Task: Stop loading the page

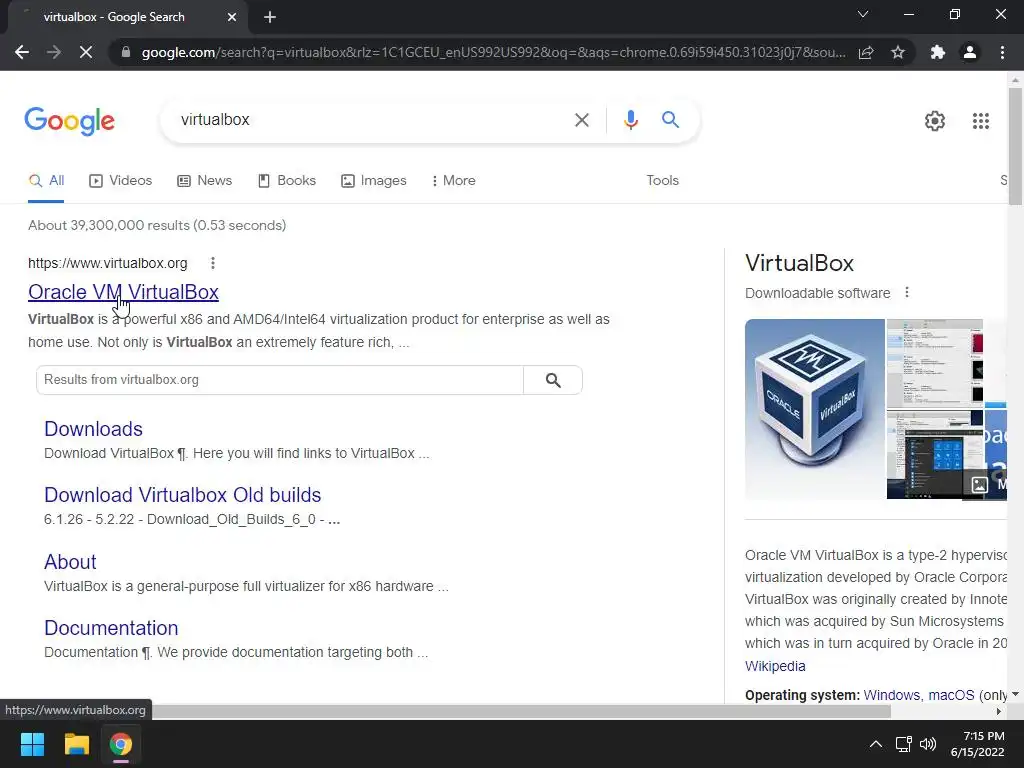Action: click(86, 52)
